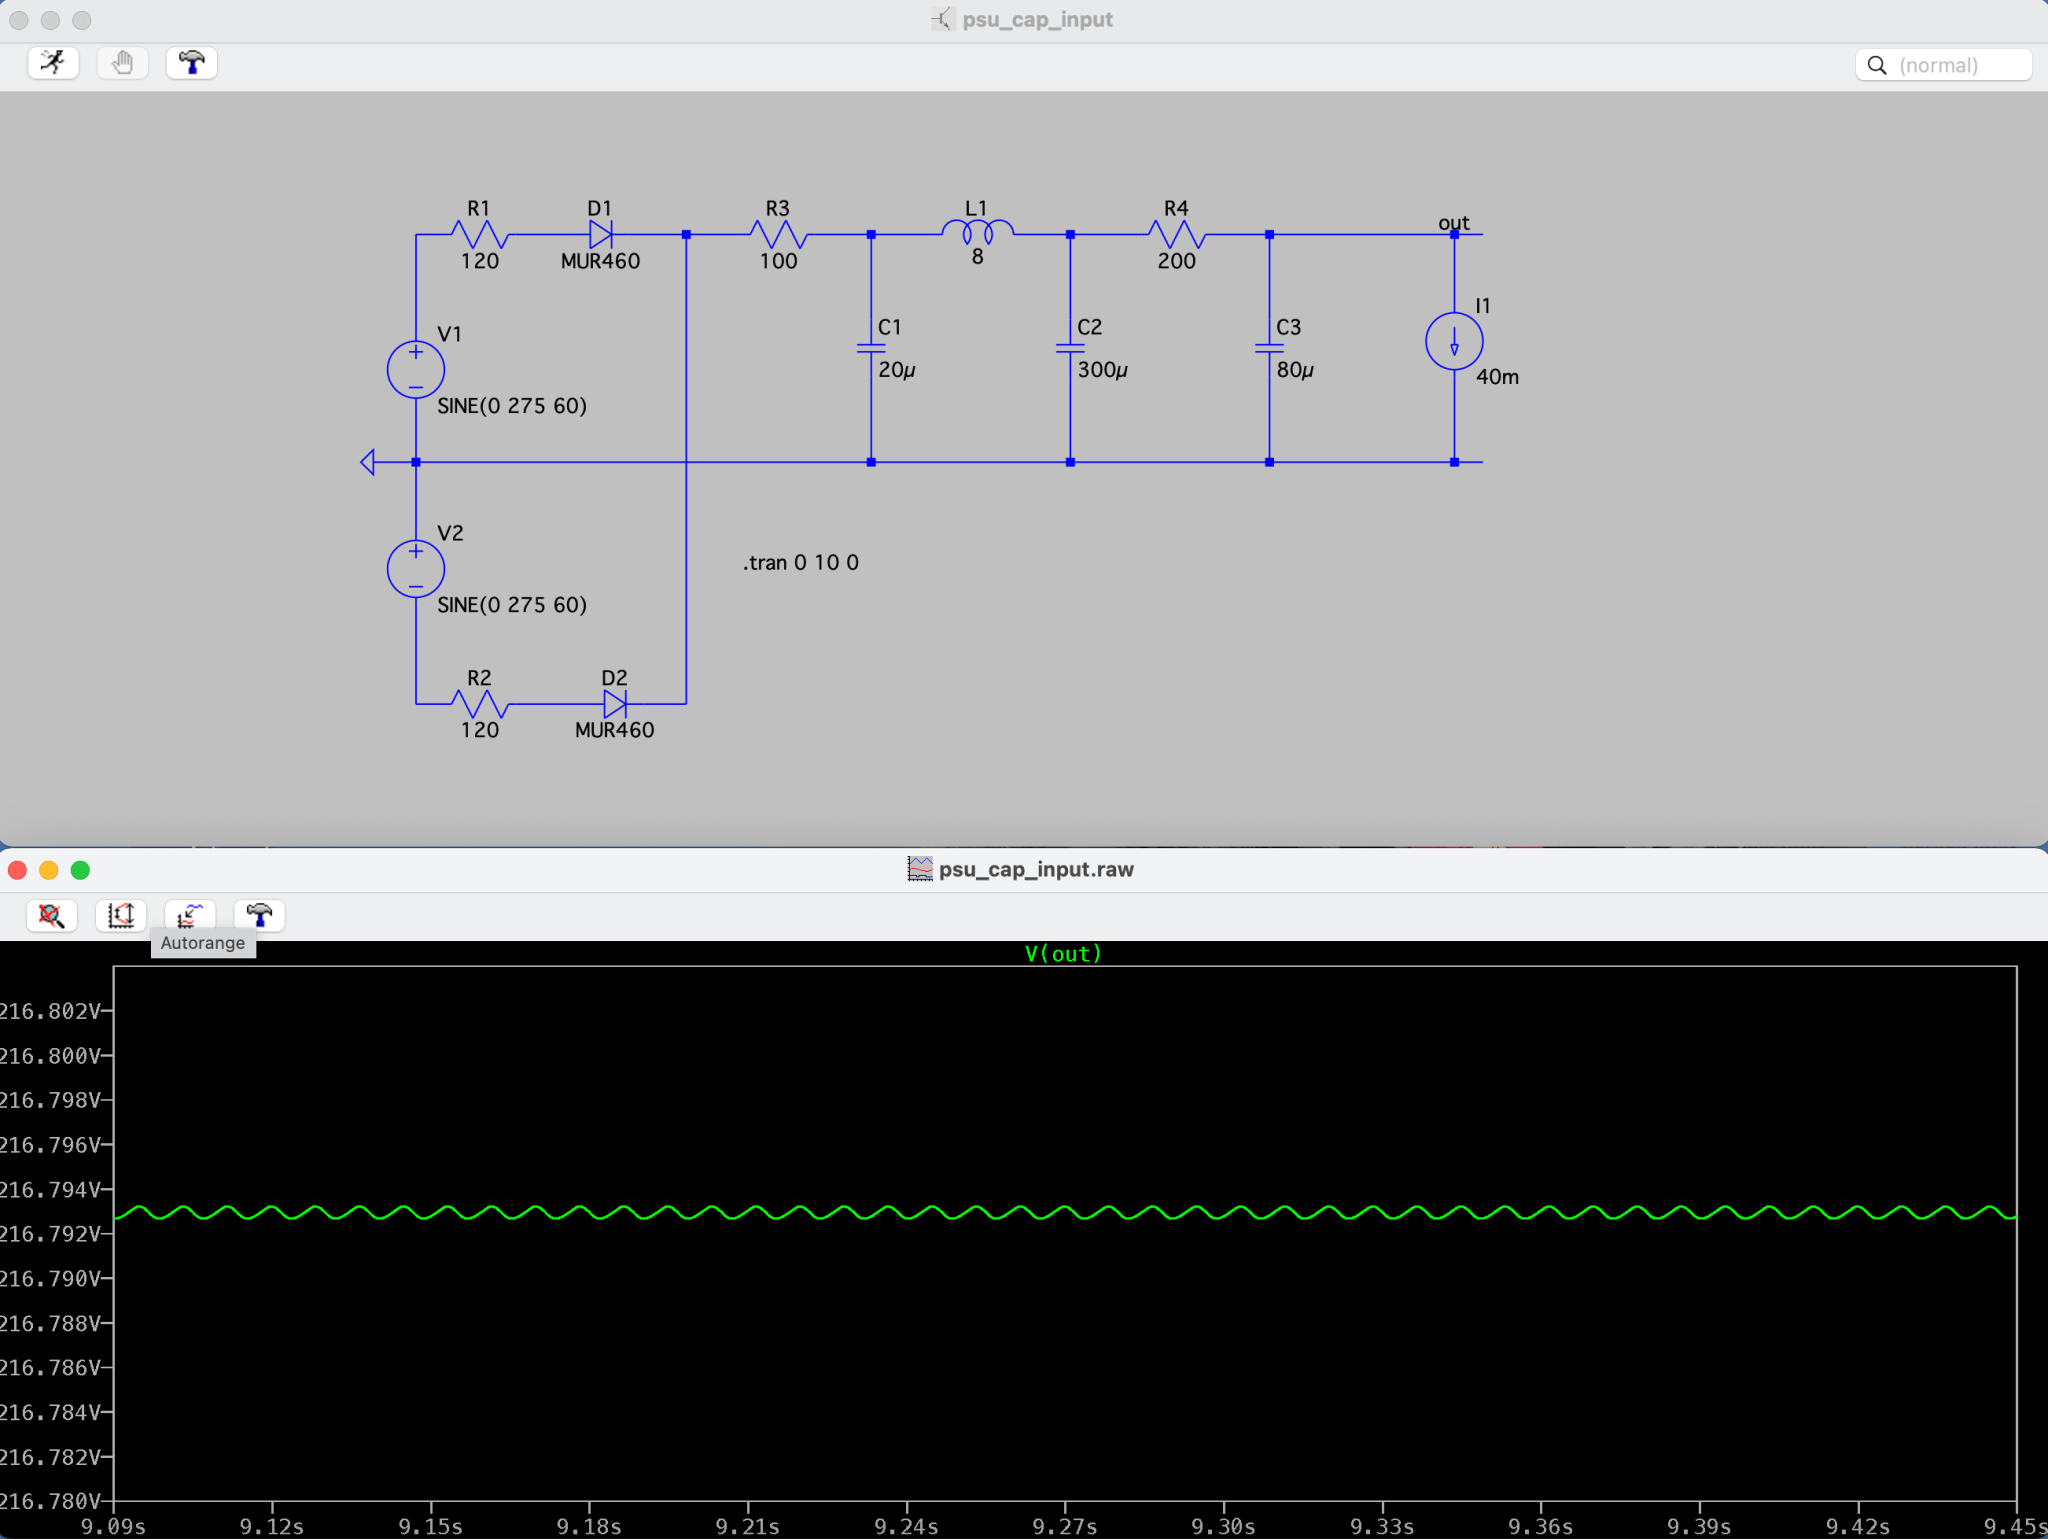Click psu_cap_input.raw window title
Viewport: 2048px width, 1539px height.
[x=1036, y=869]
